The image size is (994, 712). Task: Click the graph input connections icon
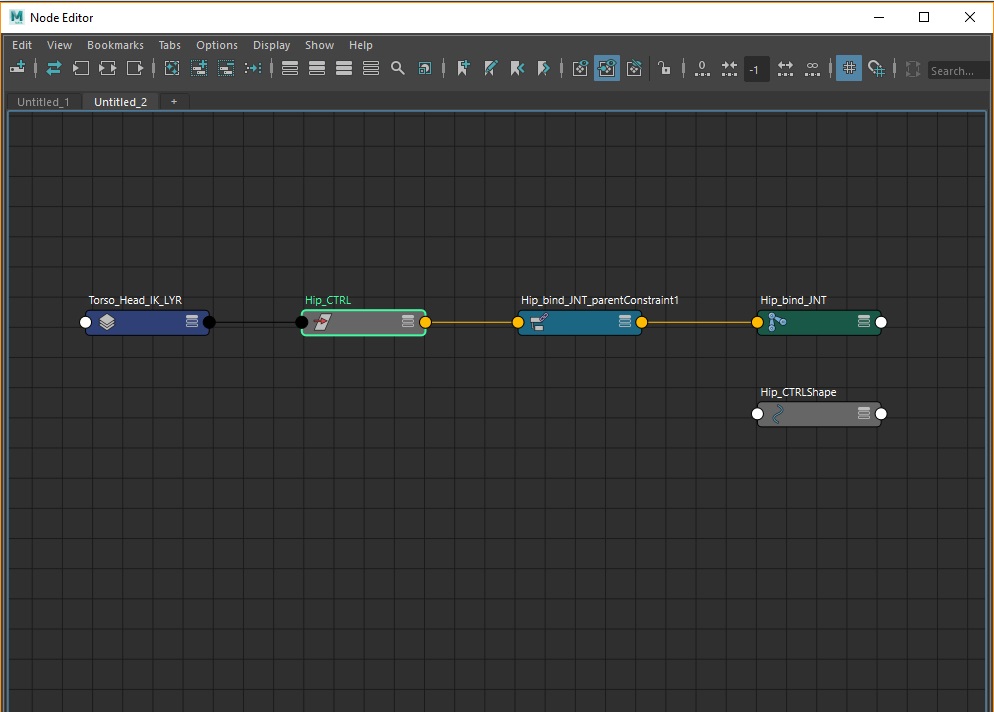(81, 68)
